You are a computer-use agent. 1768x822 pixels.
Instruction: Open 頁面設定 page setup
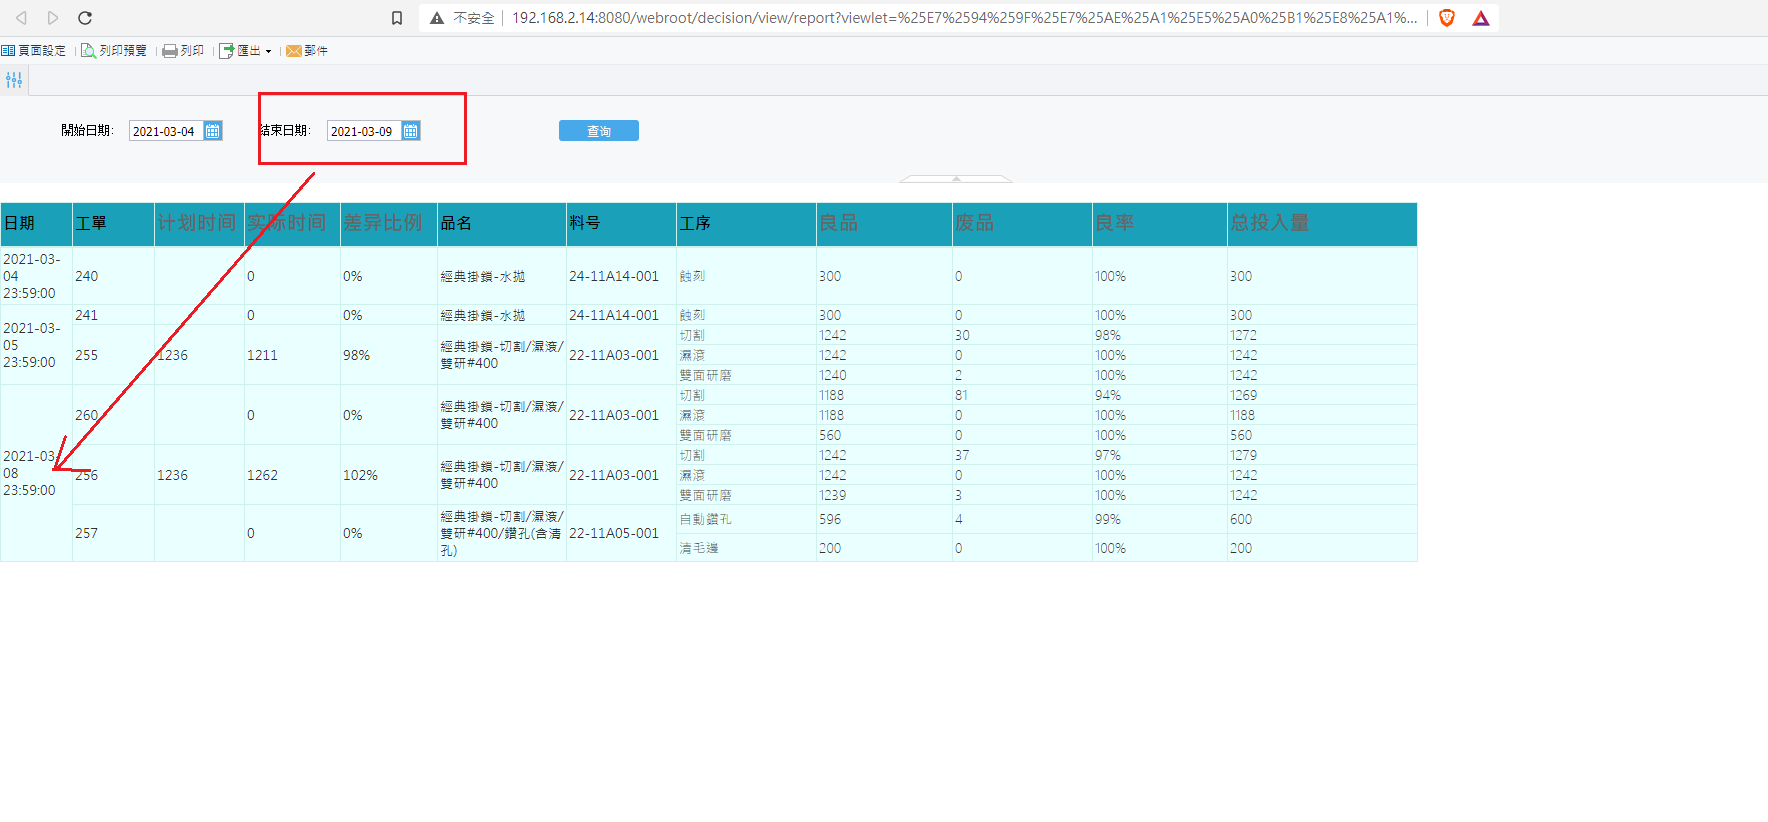click(34, 50)
